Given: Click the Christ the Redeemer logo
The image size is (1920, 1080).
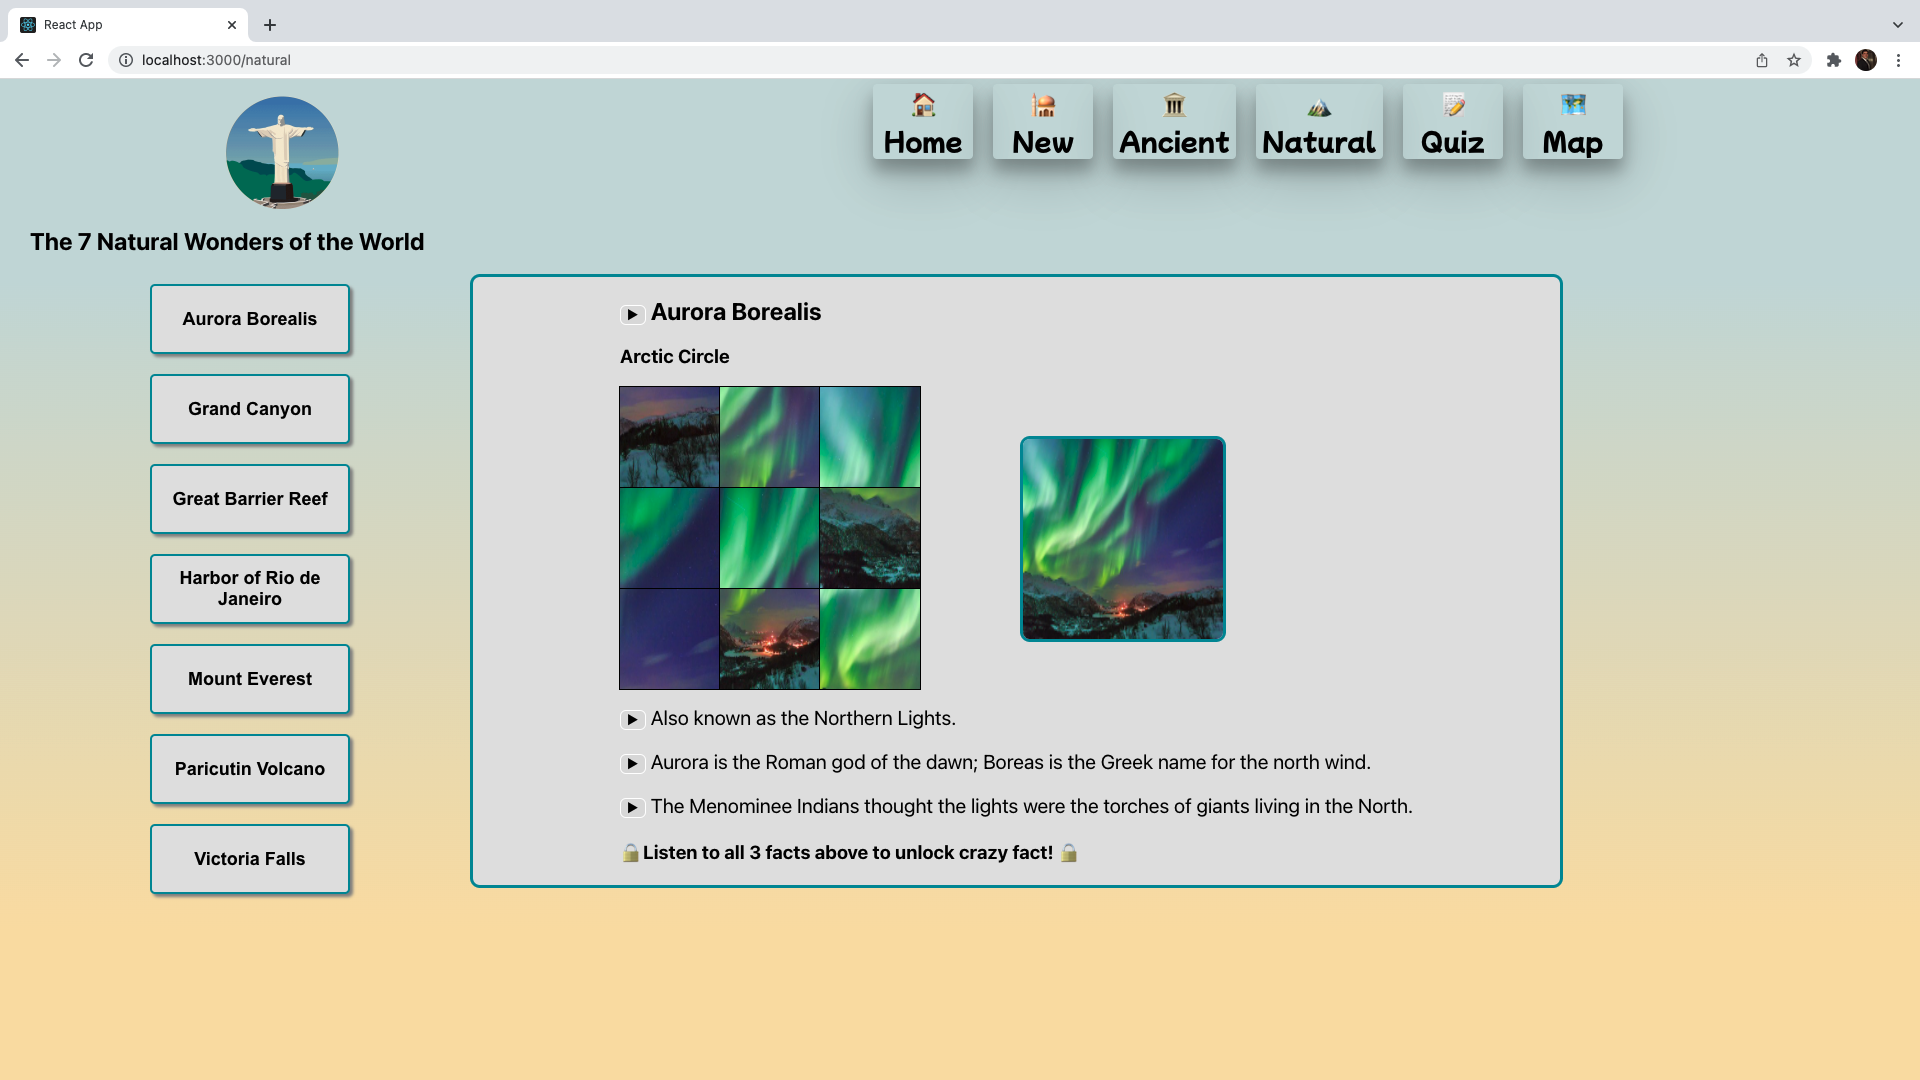Looking at the screenshot, I should [282, 153].
